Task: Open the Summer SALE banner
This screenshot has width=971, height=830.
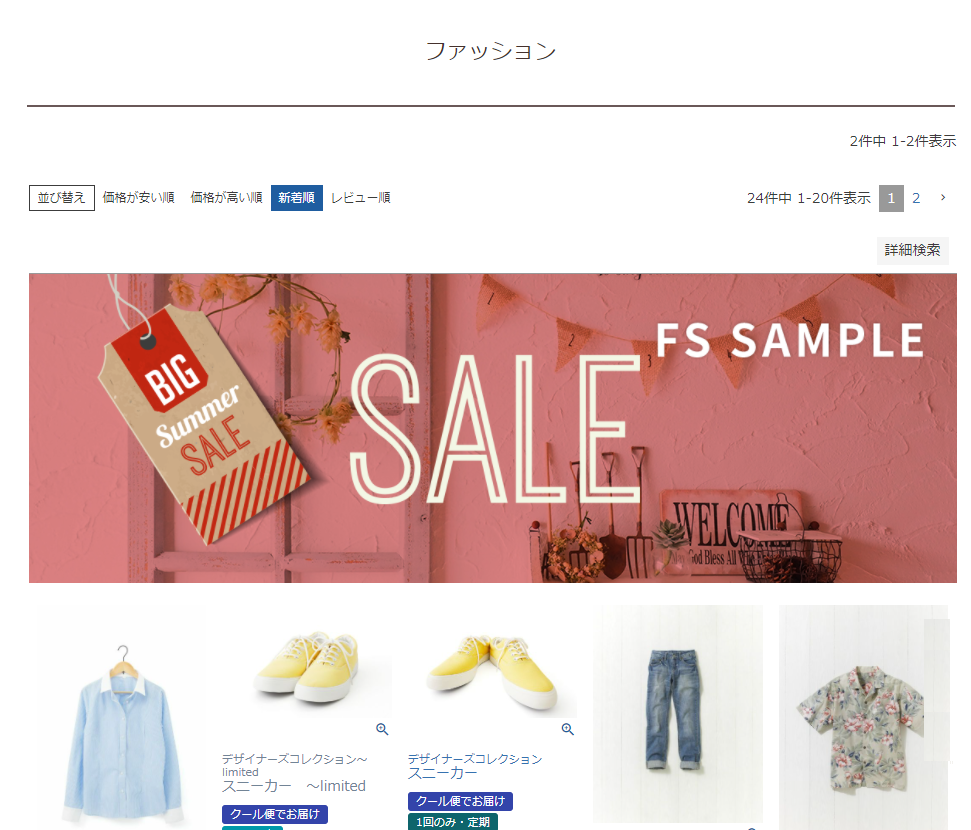Action: coord(492,428)
